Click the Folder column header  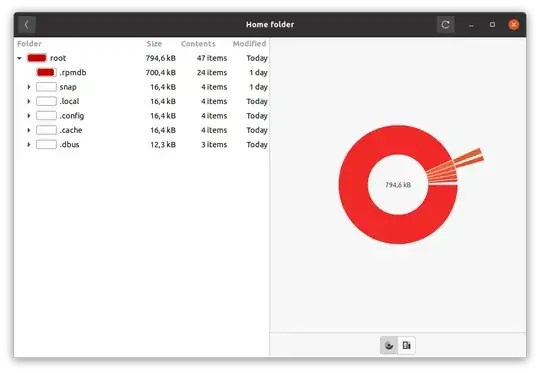click(x=29, y=44)
